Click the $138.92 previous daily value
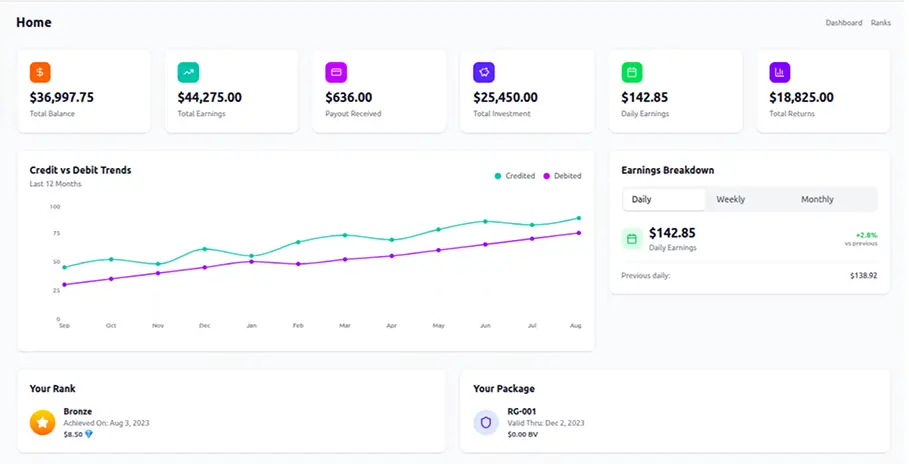Image resolution: width=909 pixels, height=464 pixels. pyautogui.click(x=863, y=276)
